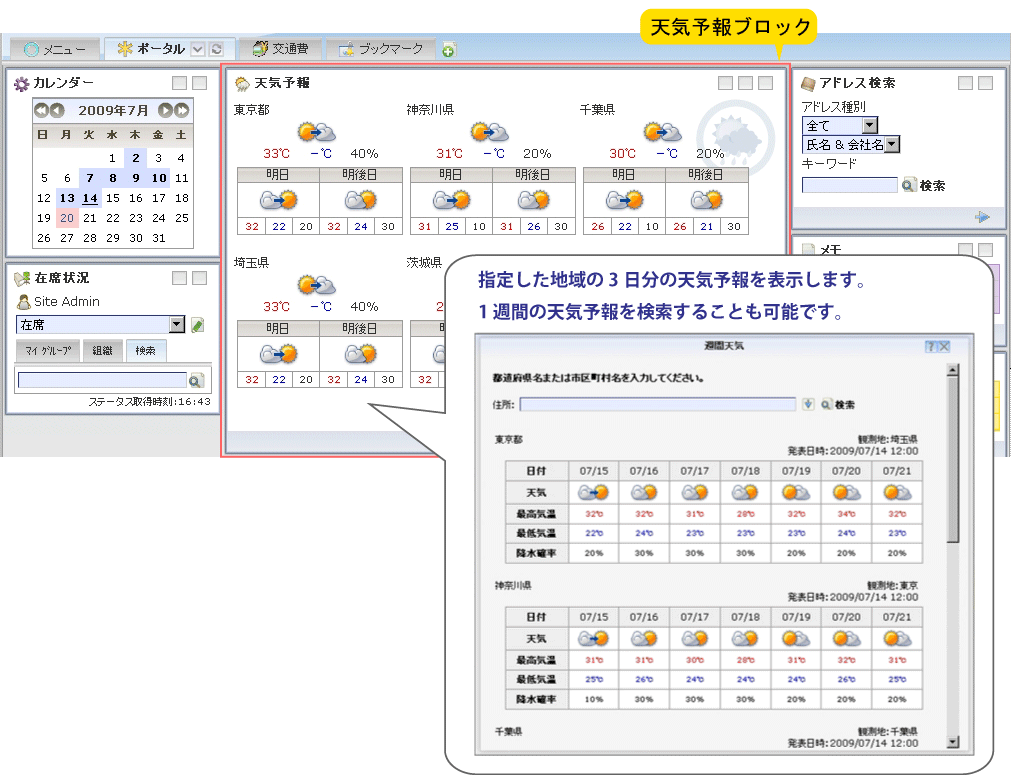Click the アドレス検索 book icon

click(x=808, y=83)
